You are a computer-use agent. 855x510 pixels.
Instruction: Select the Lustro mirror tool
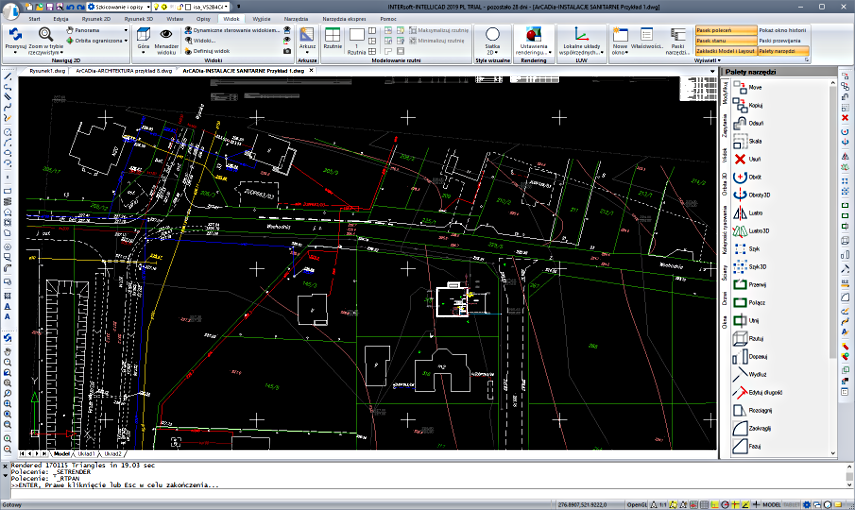point(748,213)
